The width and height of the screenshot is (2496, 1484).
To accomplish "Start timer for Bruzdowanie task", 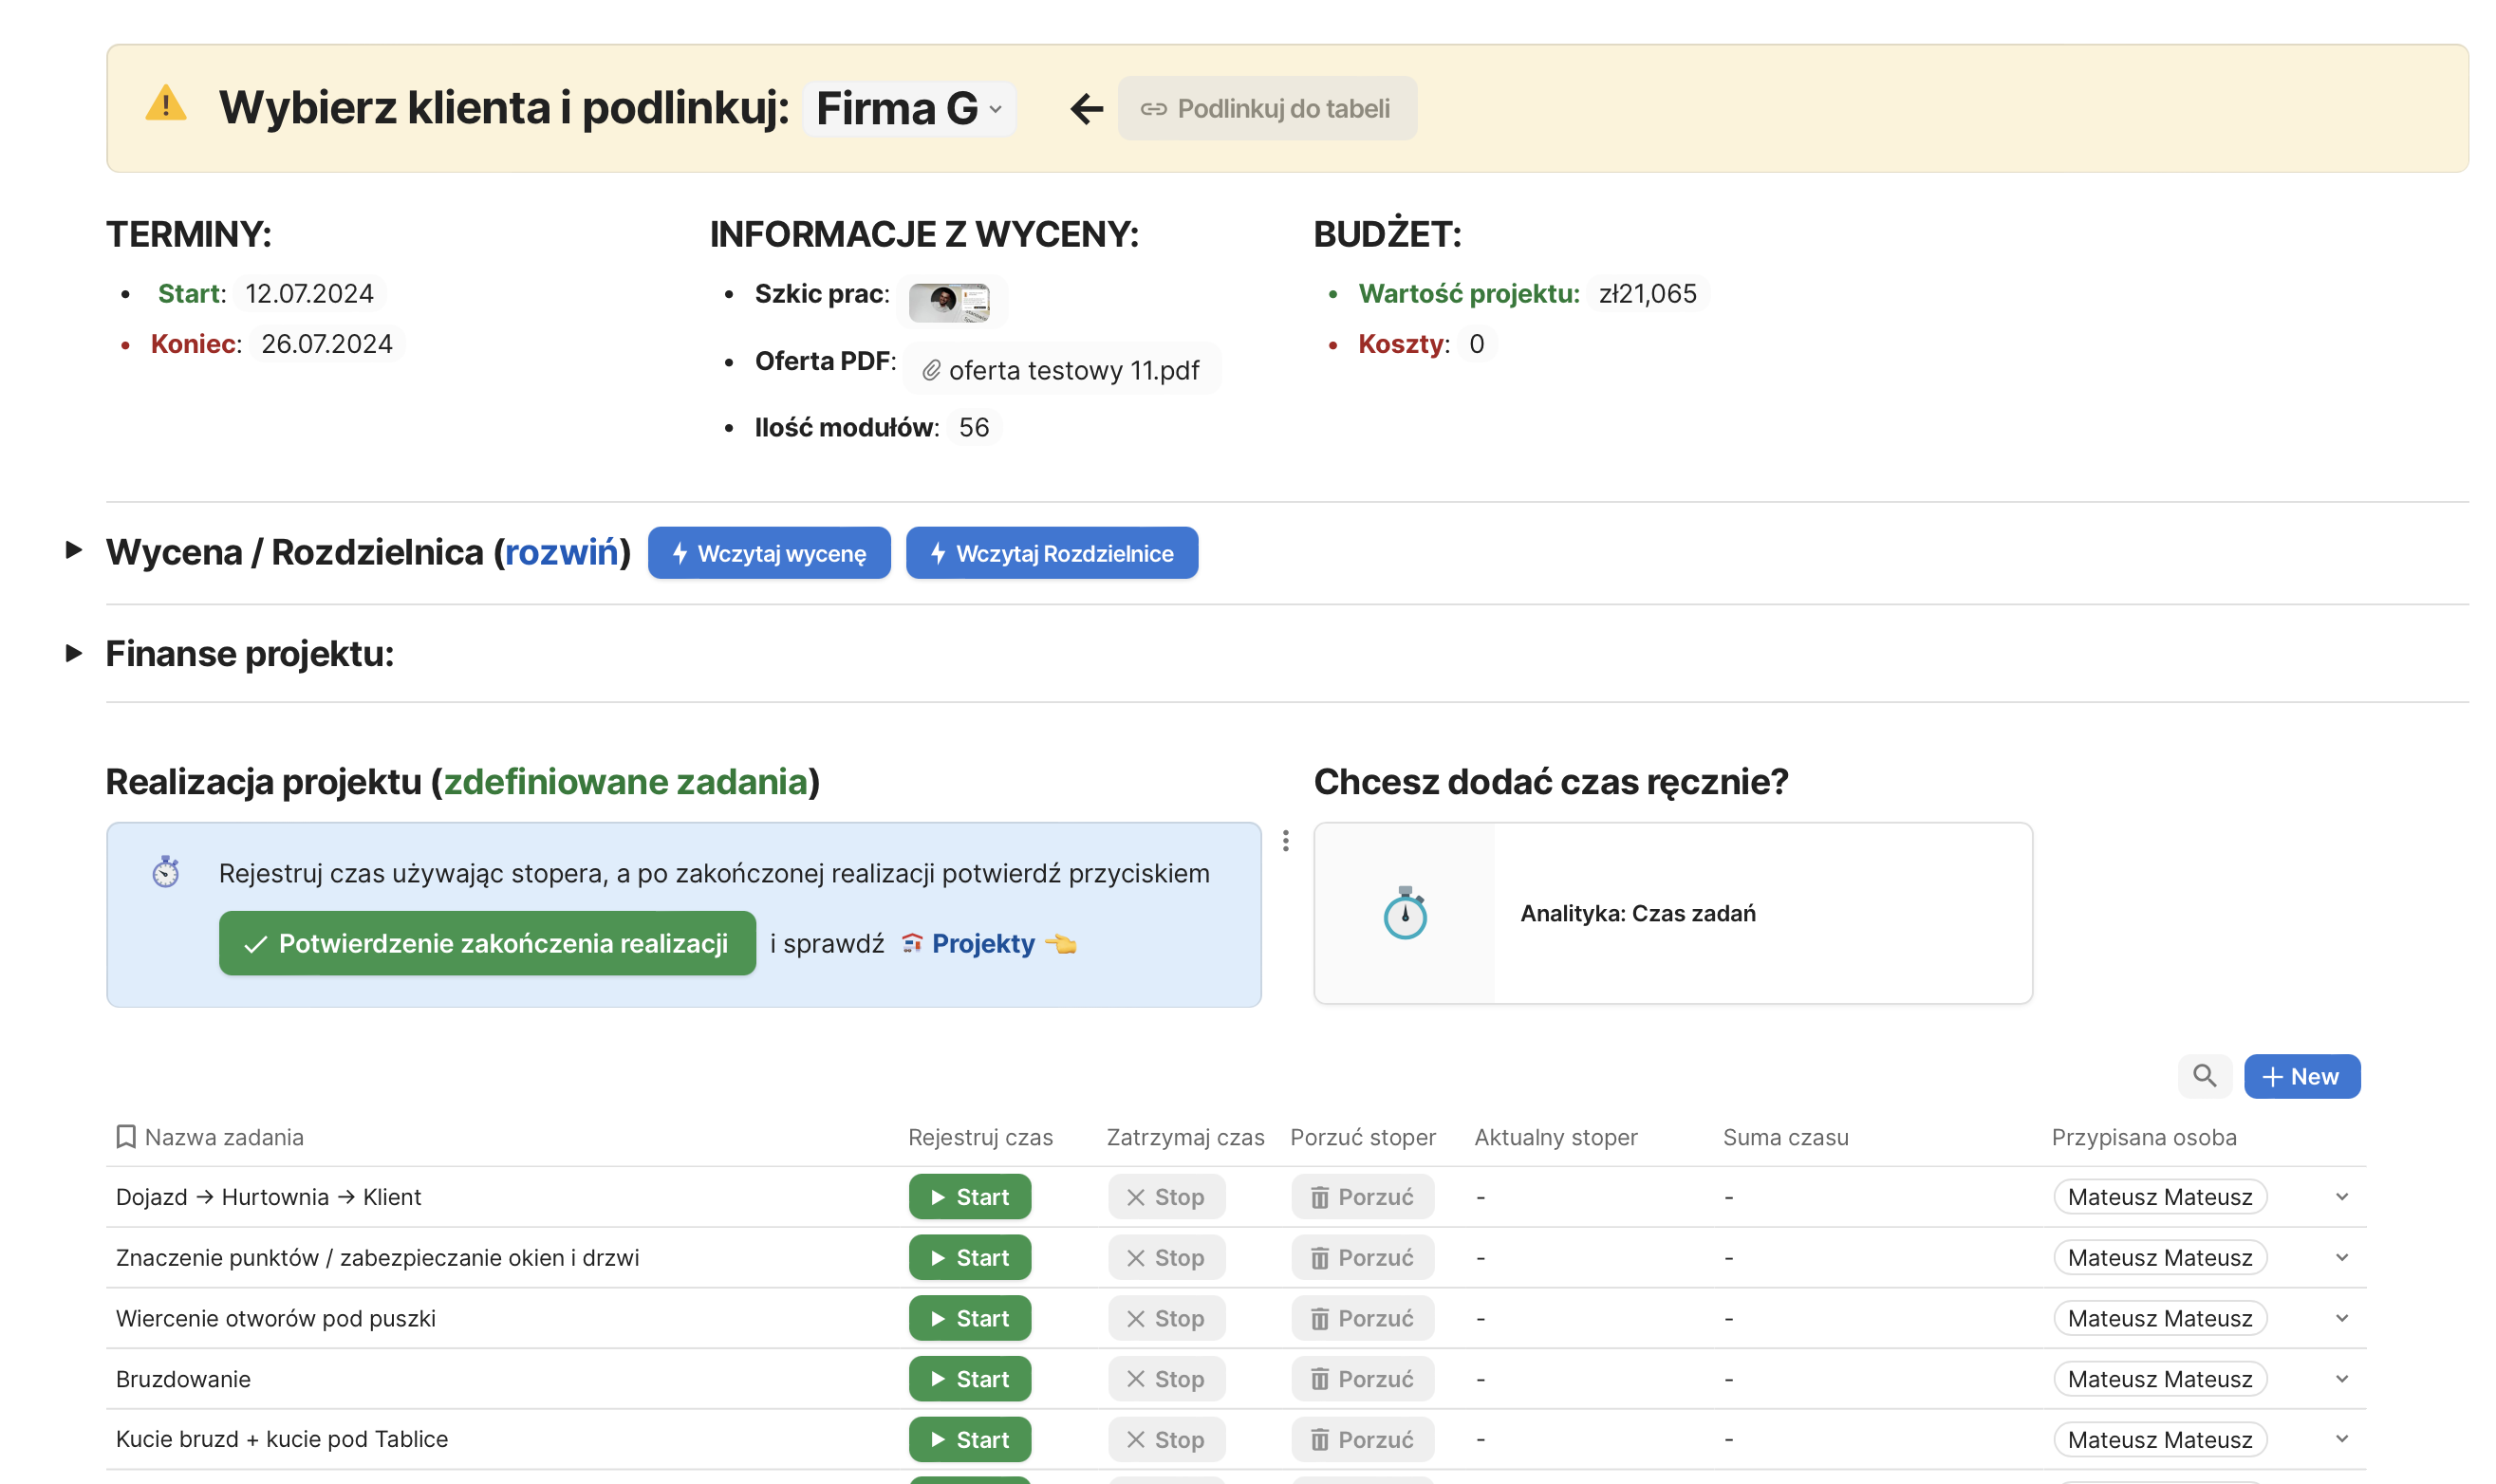I will point(969,1379).
